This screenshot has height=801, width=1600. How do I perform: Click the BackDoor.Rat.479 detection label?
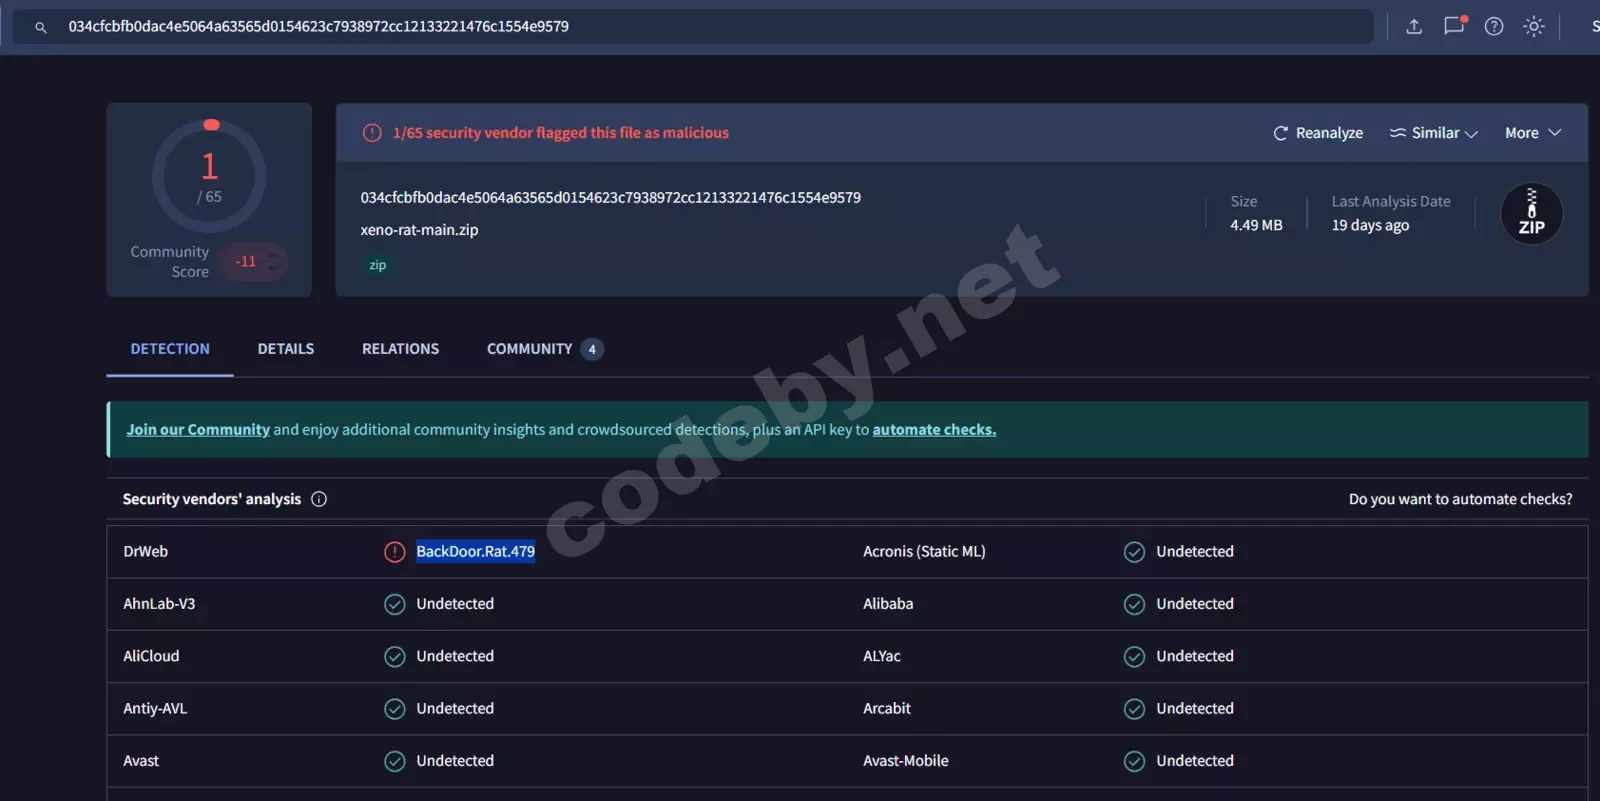(x=475, y=552)
